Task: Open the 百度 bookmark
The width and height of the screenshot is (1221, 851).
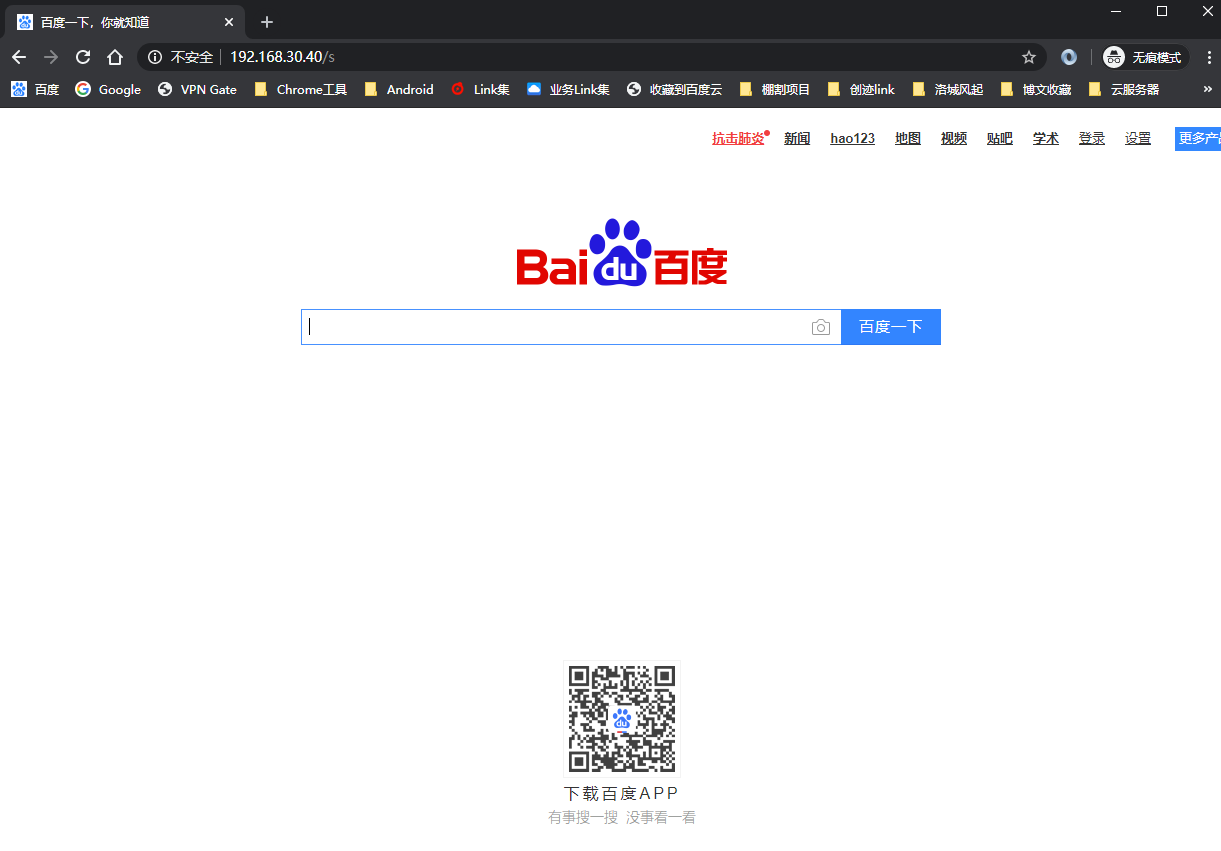Action: tap(35, 89)
